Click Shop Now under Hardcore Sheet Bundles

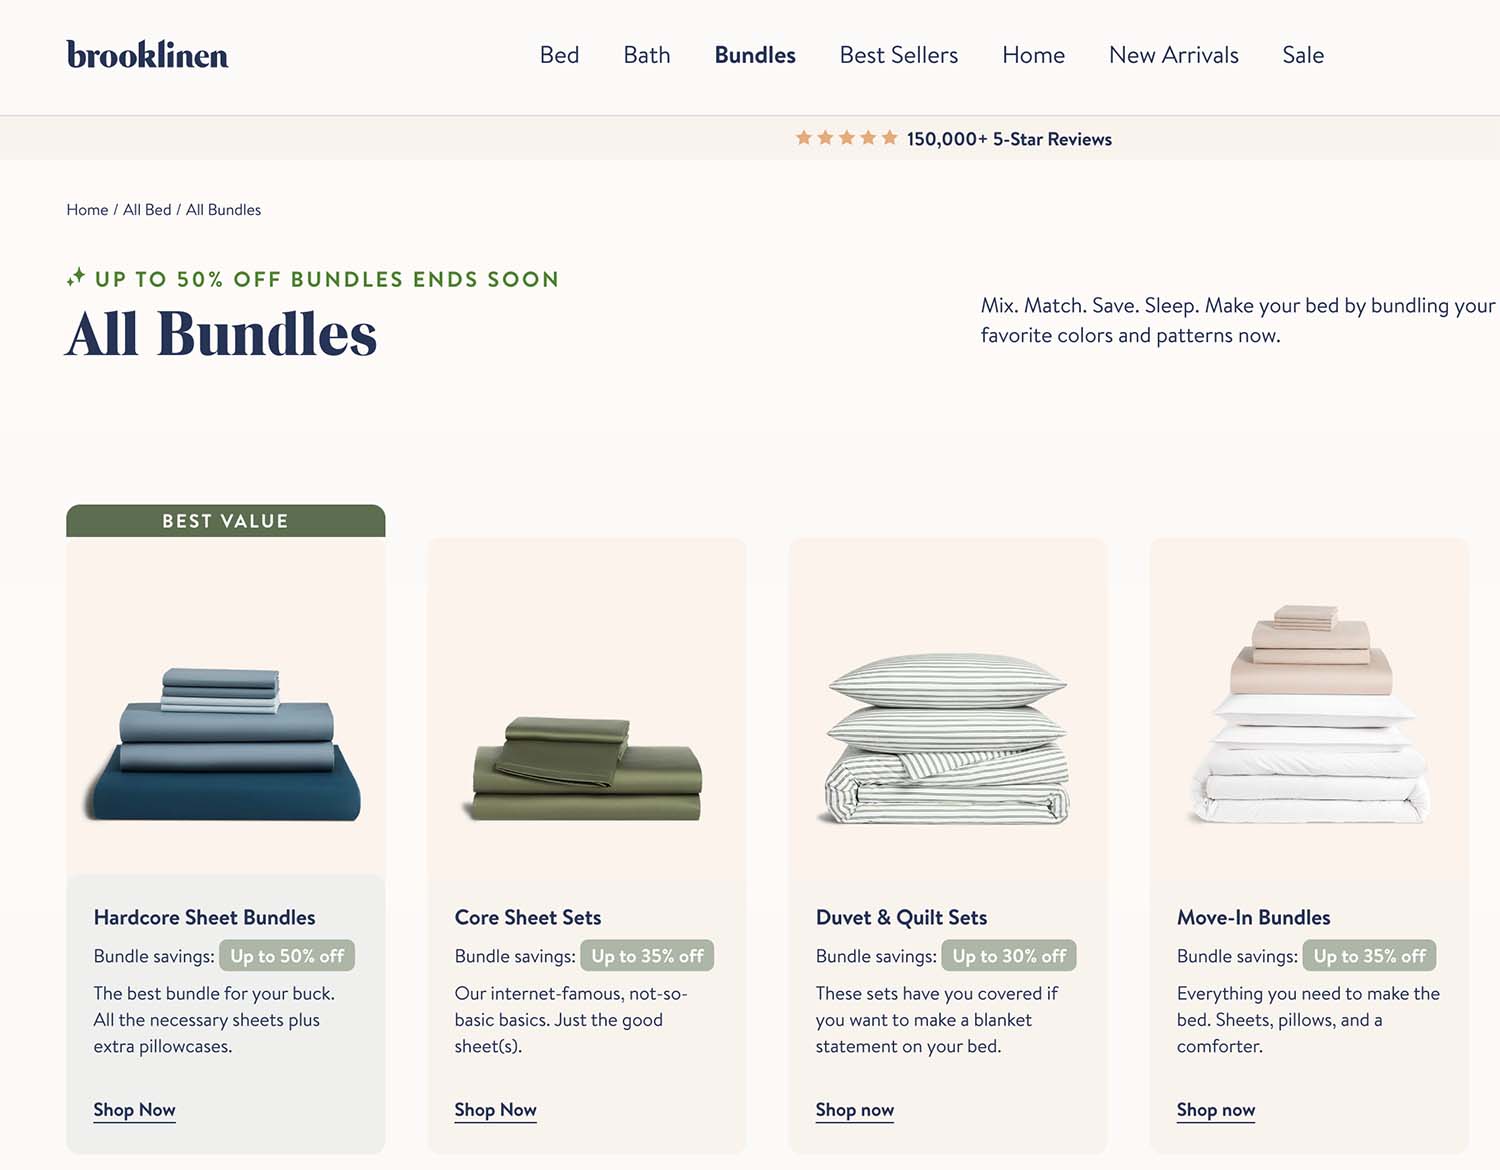[x=134, y=1110]
